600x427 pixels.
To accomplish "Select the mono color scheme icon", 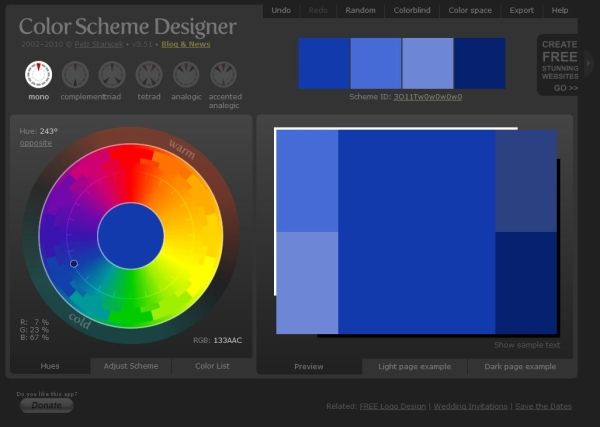I will pos(38,75).
